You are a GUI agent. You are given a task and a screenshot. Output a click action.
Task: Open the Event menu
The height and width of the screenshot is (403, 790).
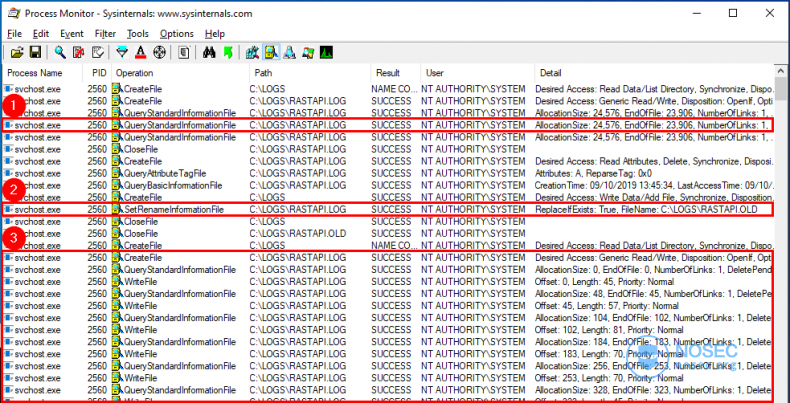coord(72,34)
